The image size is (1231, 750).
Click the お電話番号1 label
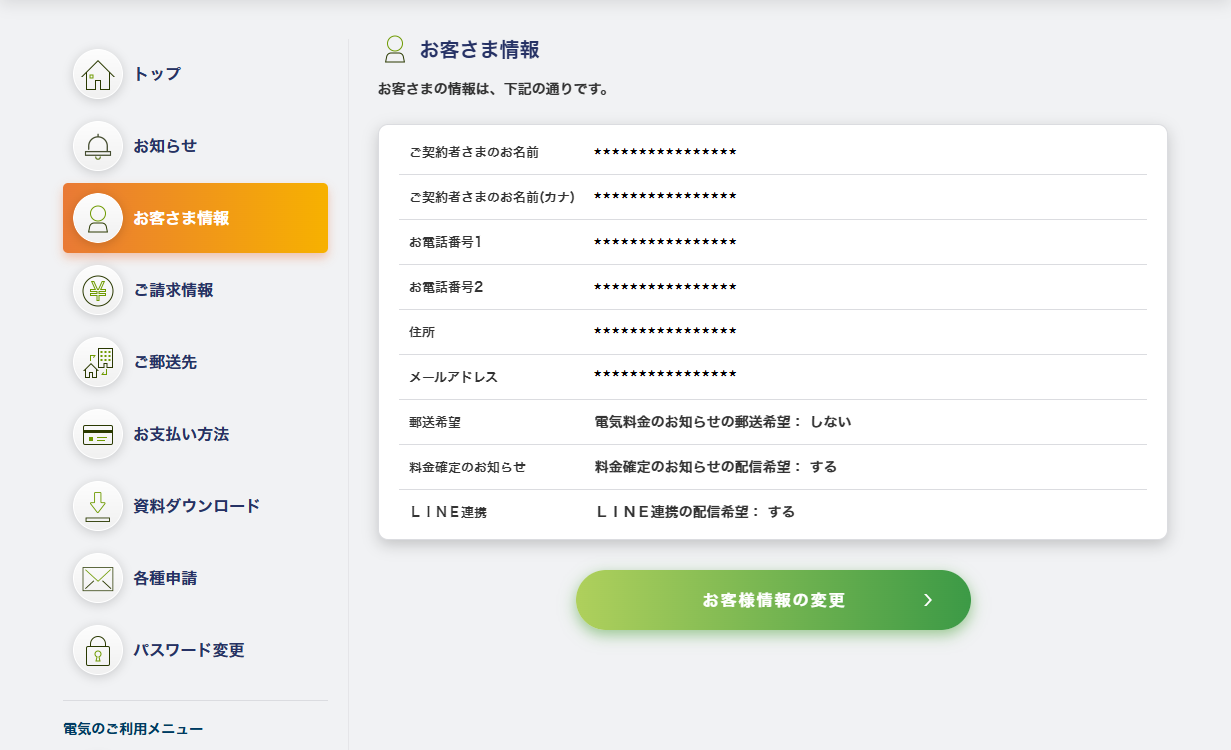point(446,242)
